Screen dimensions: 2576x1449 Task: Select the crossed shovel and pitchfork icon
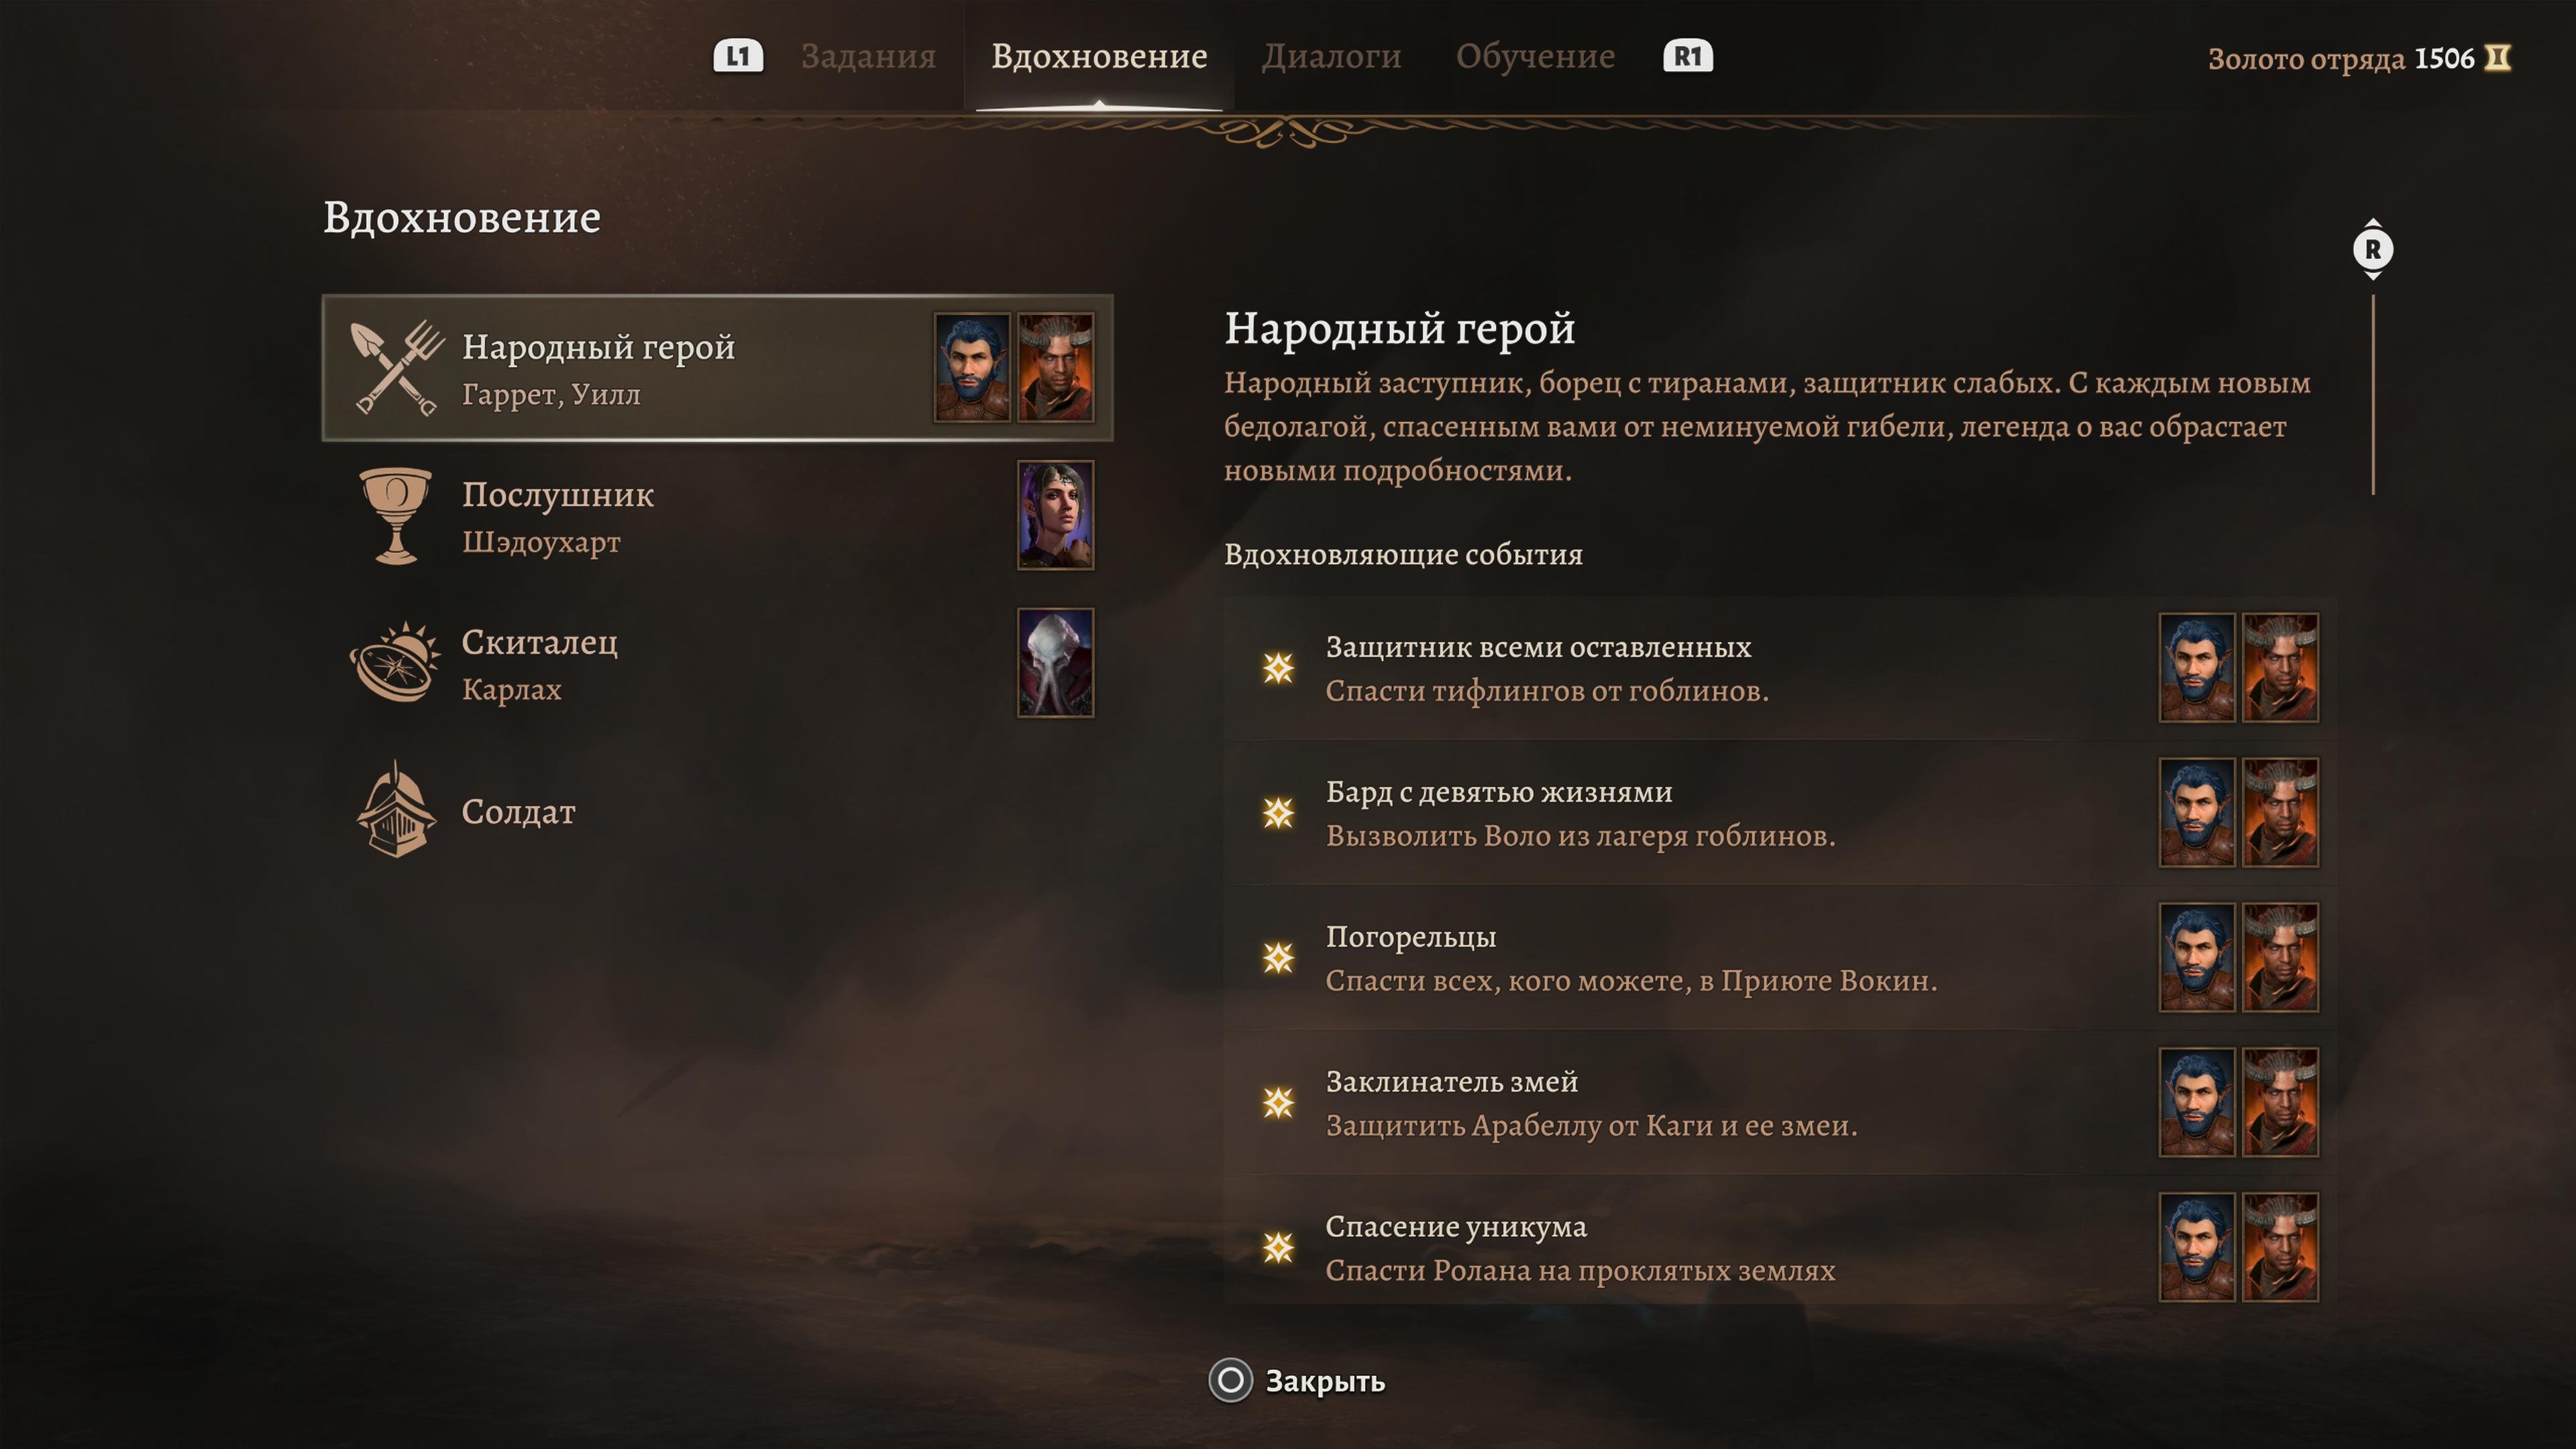397,368
